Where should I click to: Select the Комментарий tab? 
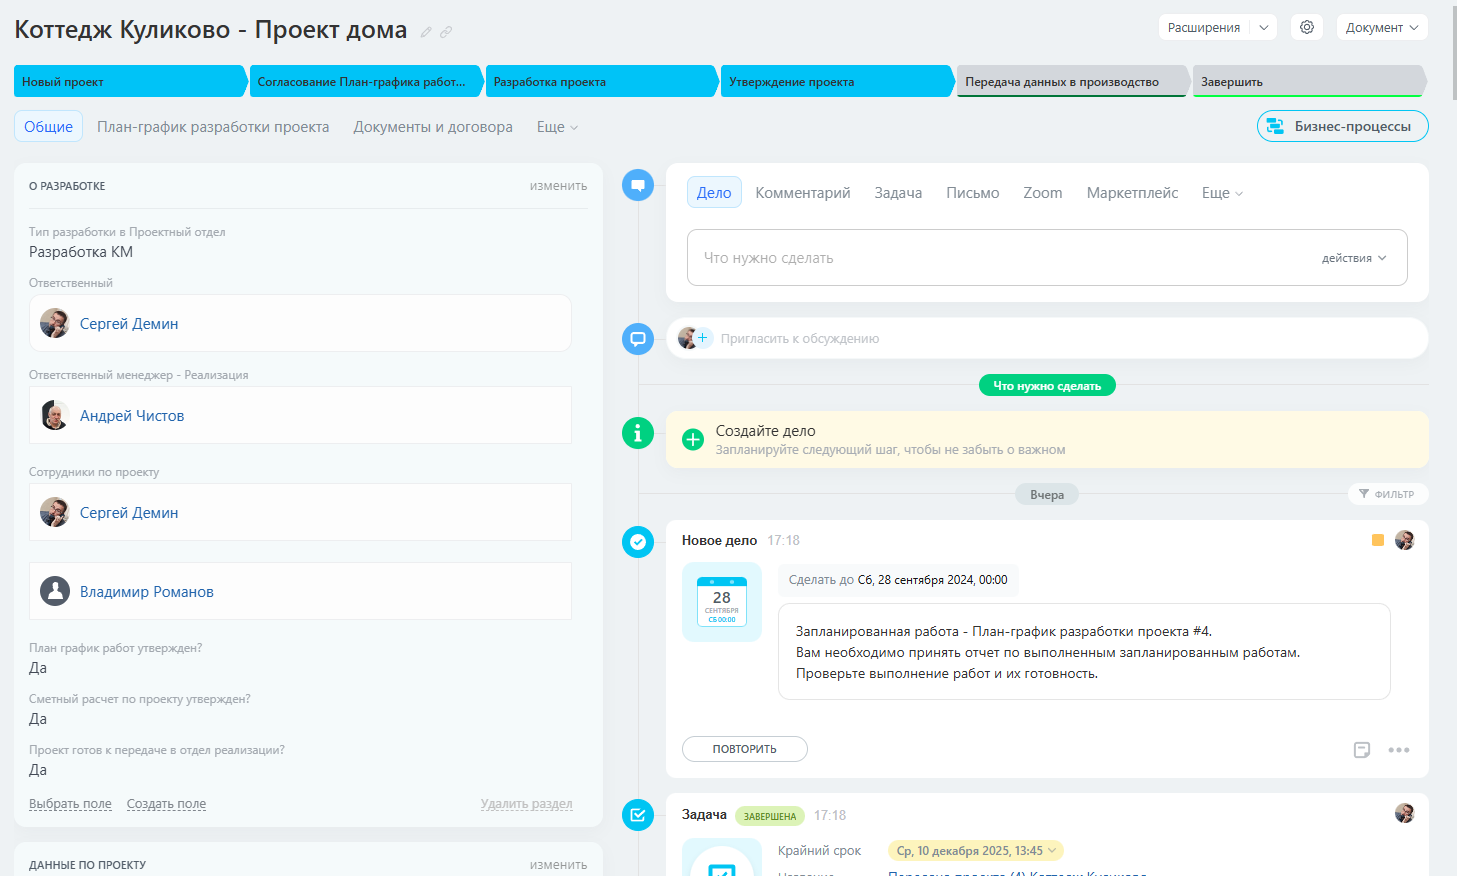pos(802,193)
